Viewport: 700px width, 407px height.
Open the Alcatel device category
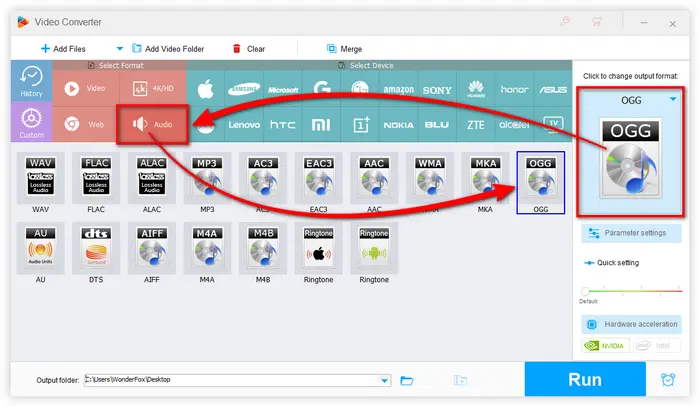[x=514, y=125]
